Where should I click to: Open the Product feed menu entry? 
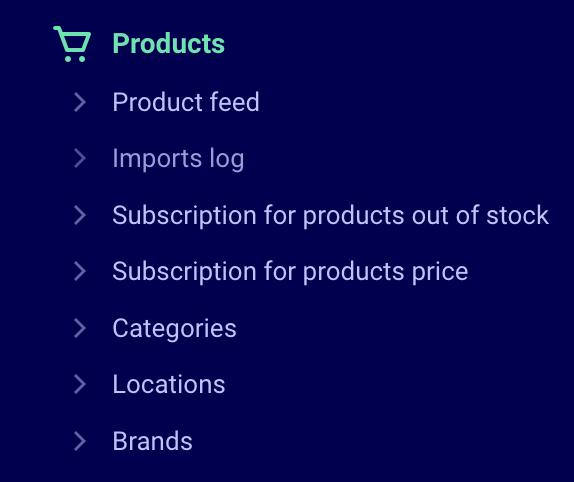pos(186,102)
